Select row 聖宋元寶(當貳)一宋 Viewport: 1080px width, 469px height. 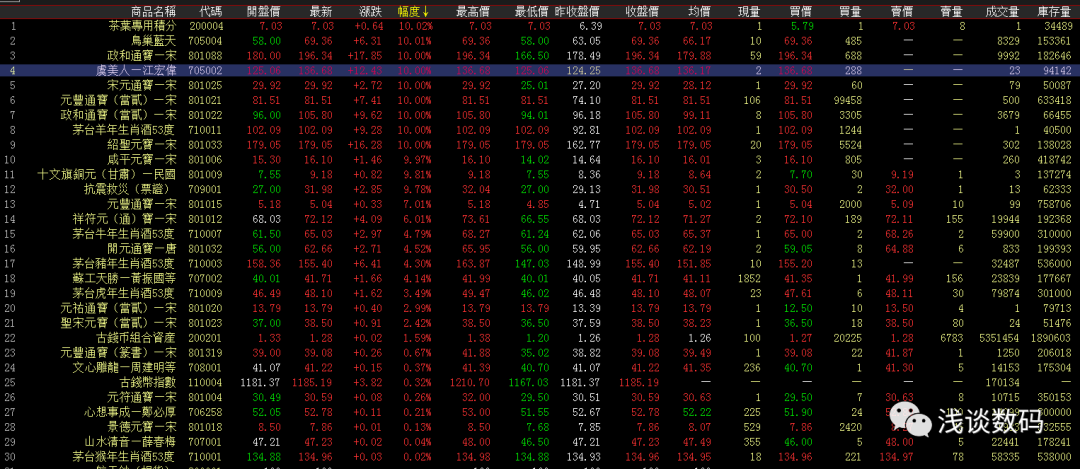[x=540, y=322]
